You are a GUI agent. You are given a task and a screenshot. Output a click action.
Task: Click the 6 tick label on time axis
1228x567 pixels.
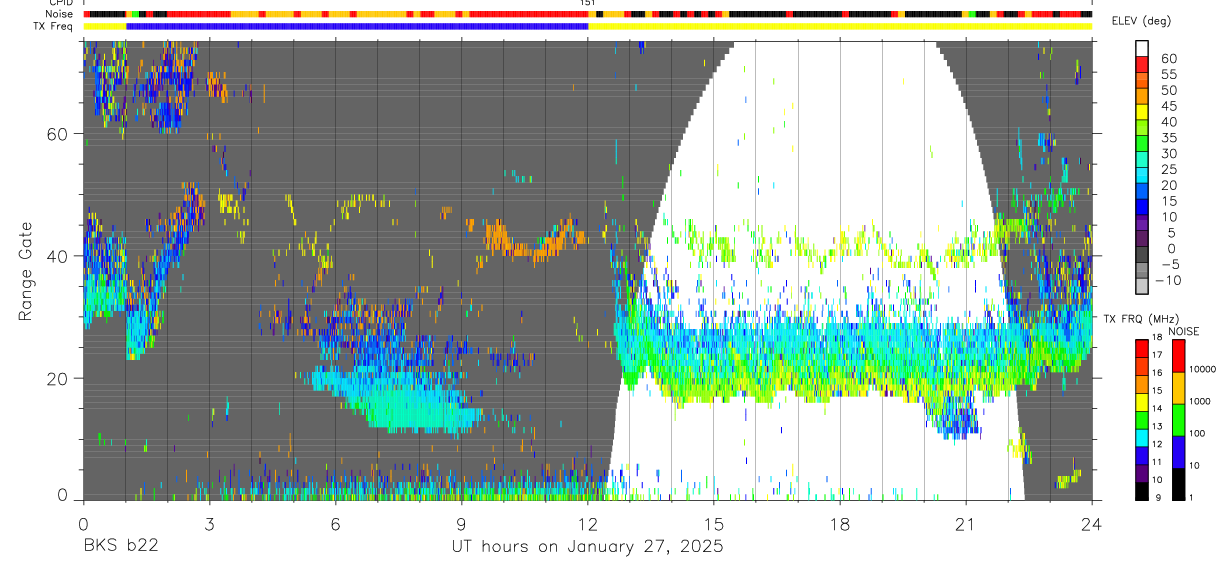[335, 524]
